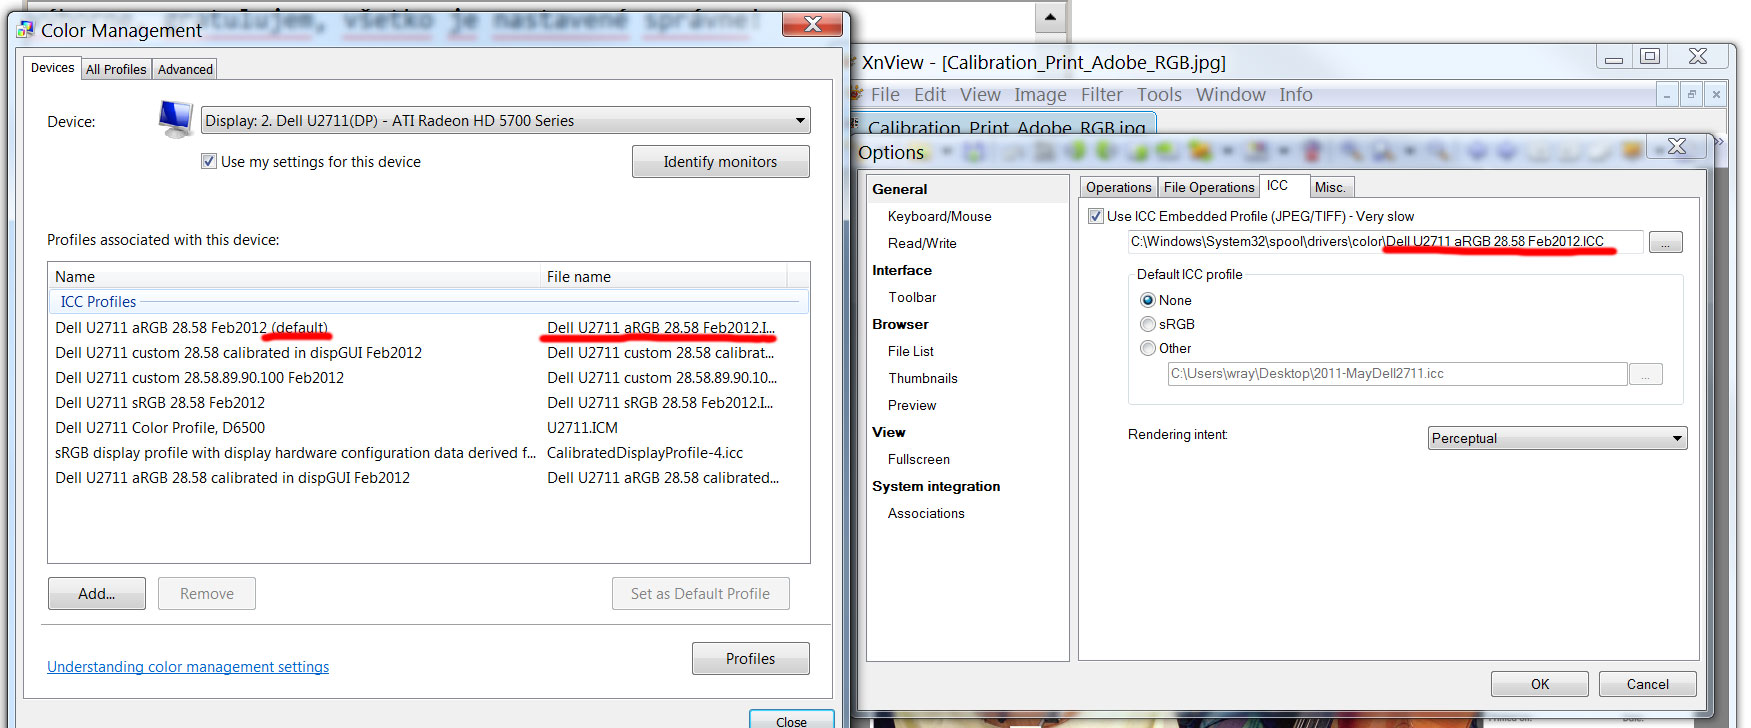Screen dimensions: 1751x728
Task: Toggle Use my settings for this device
Action: point(209,161)
